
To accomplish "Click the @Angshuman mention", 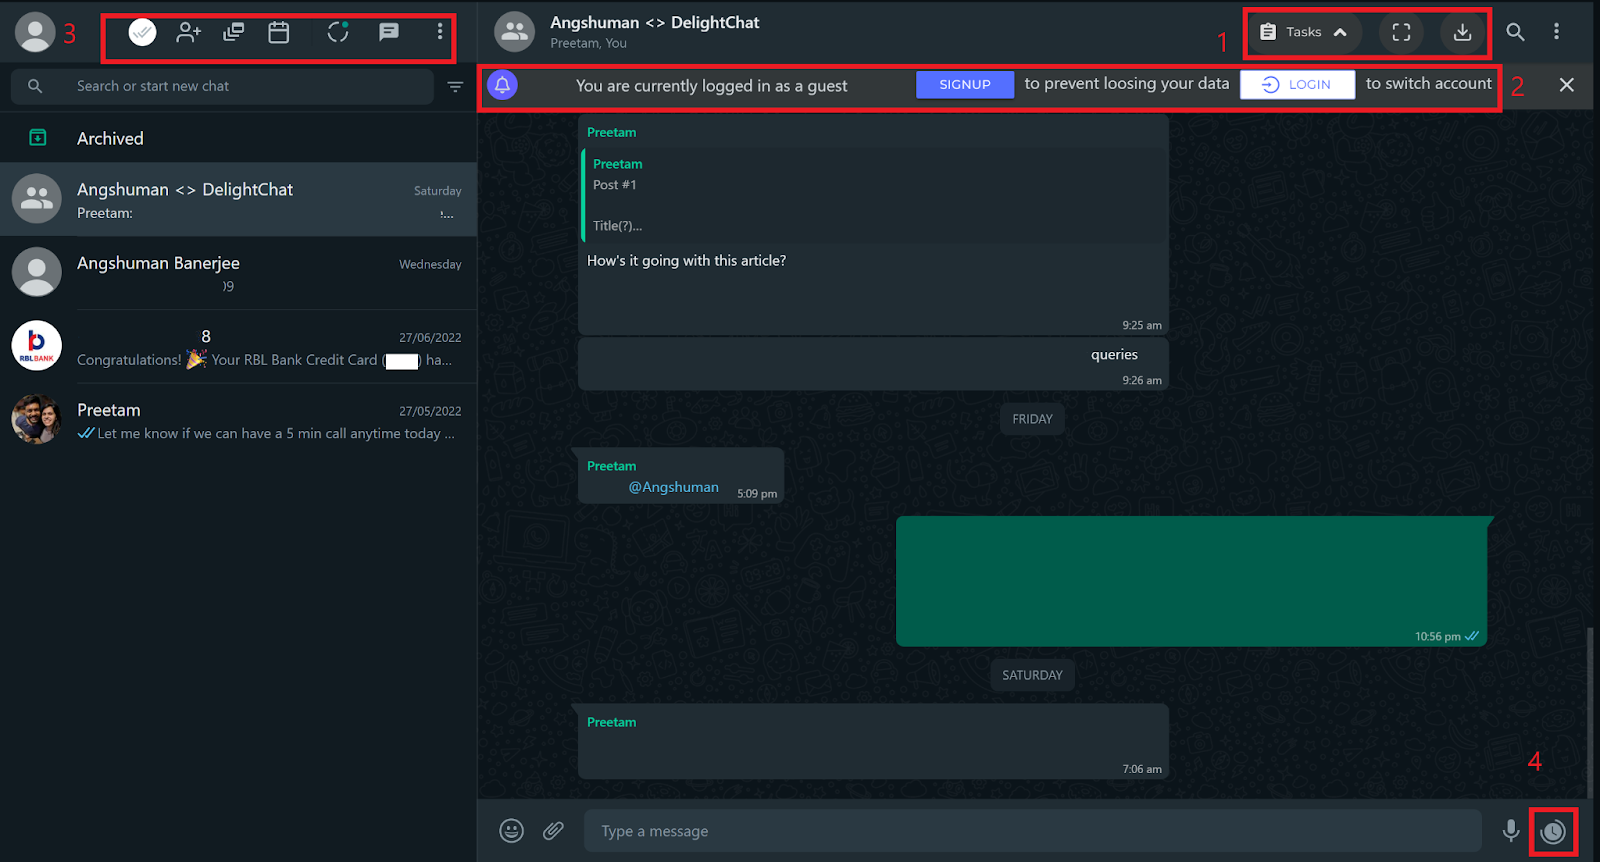I will [x=673, y=487].
